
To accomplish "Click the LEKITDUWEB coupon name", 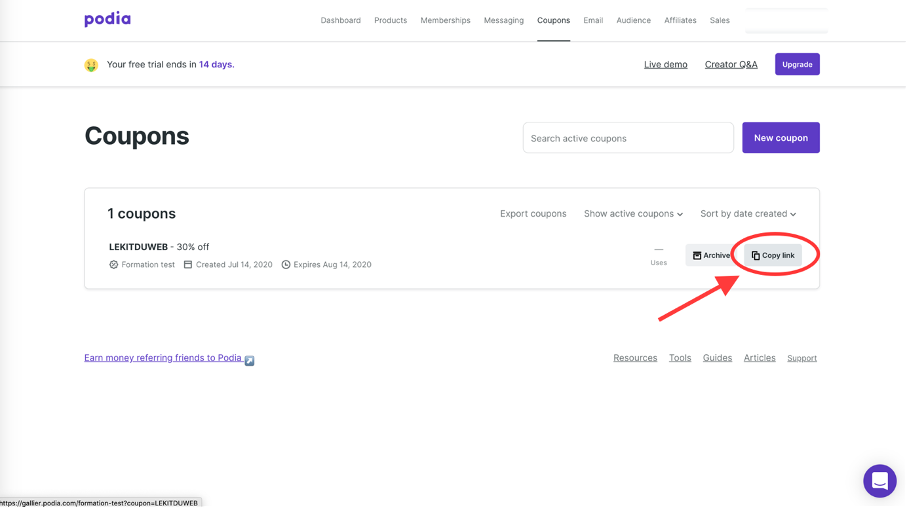I will click(x=138, y=247).
